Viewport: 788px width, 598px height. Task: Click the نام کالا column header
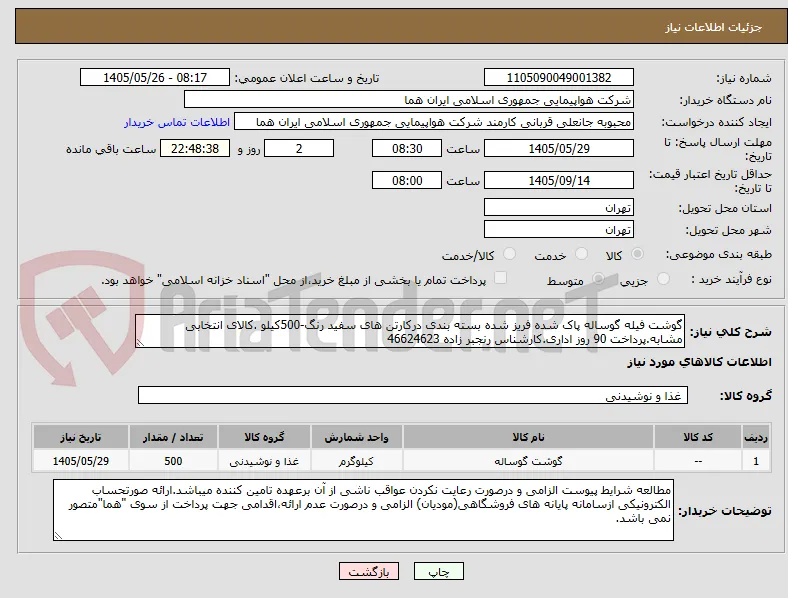pos(528,437)
